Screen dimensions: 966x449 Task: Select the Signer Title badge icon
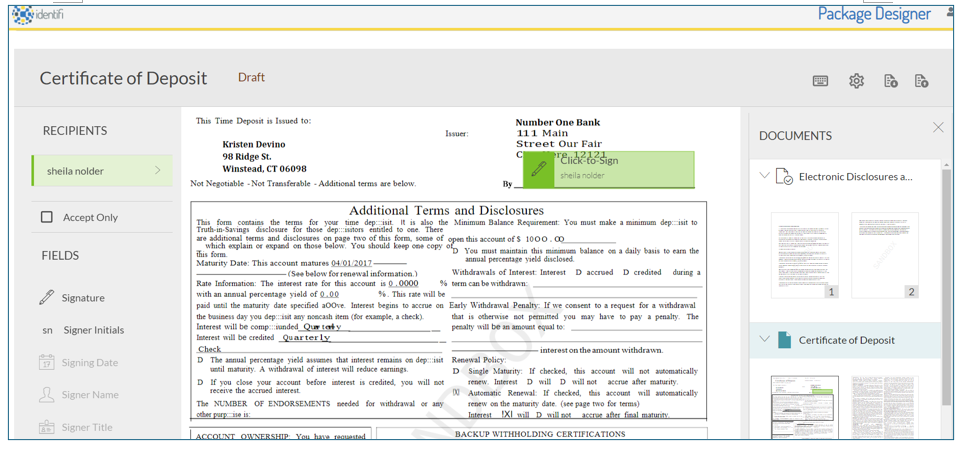pyautogui.click(x=46, y=427)
